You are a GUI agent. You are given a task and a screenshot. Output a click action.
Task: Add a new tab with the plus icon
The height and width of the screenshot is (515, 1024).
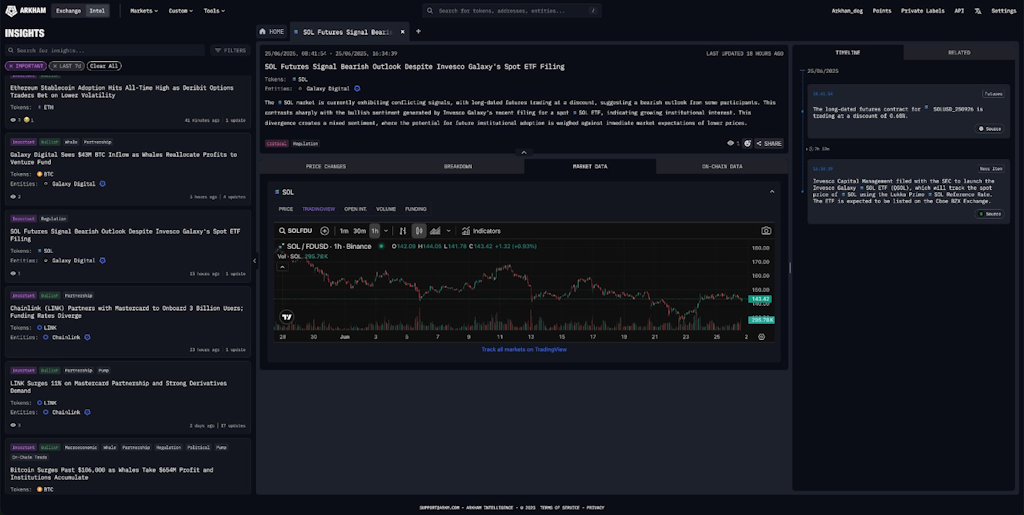point(419,31)
